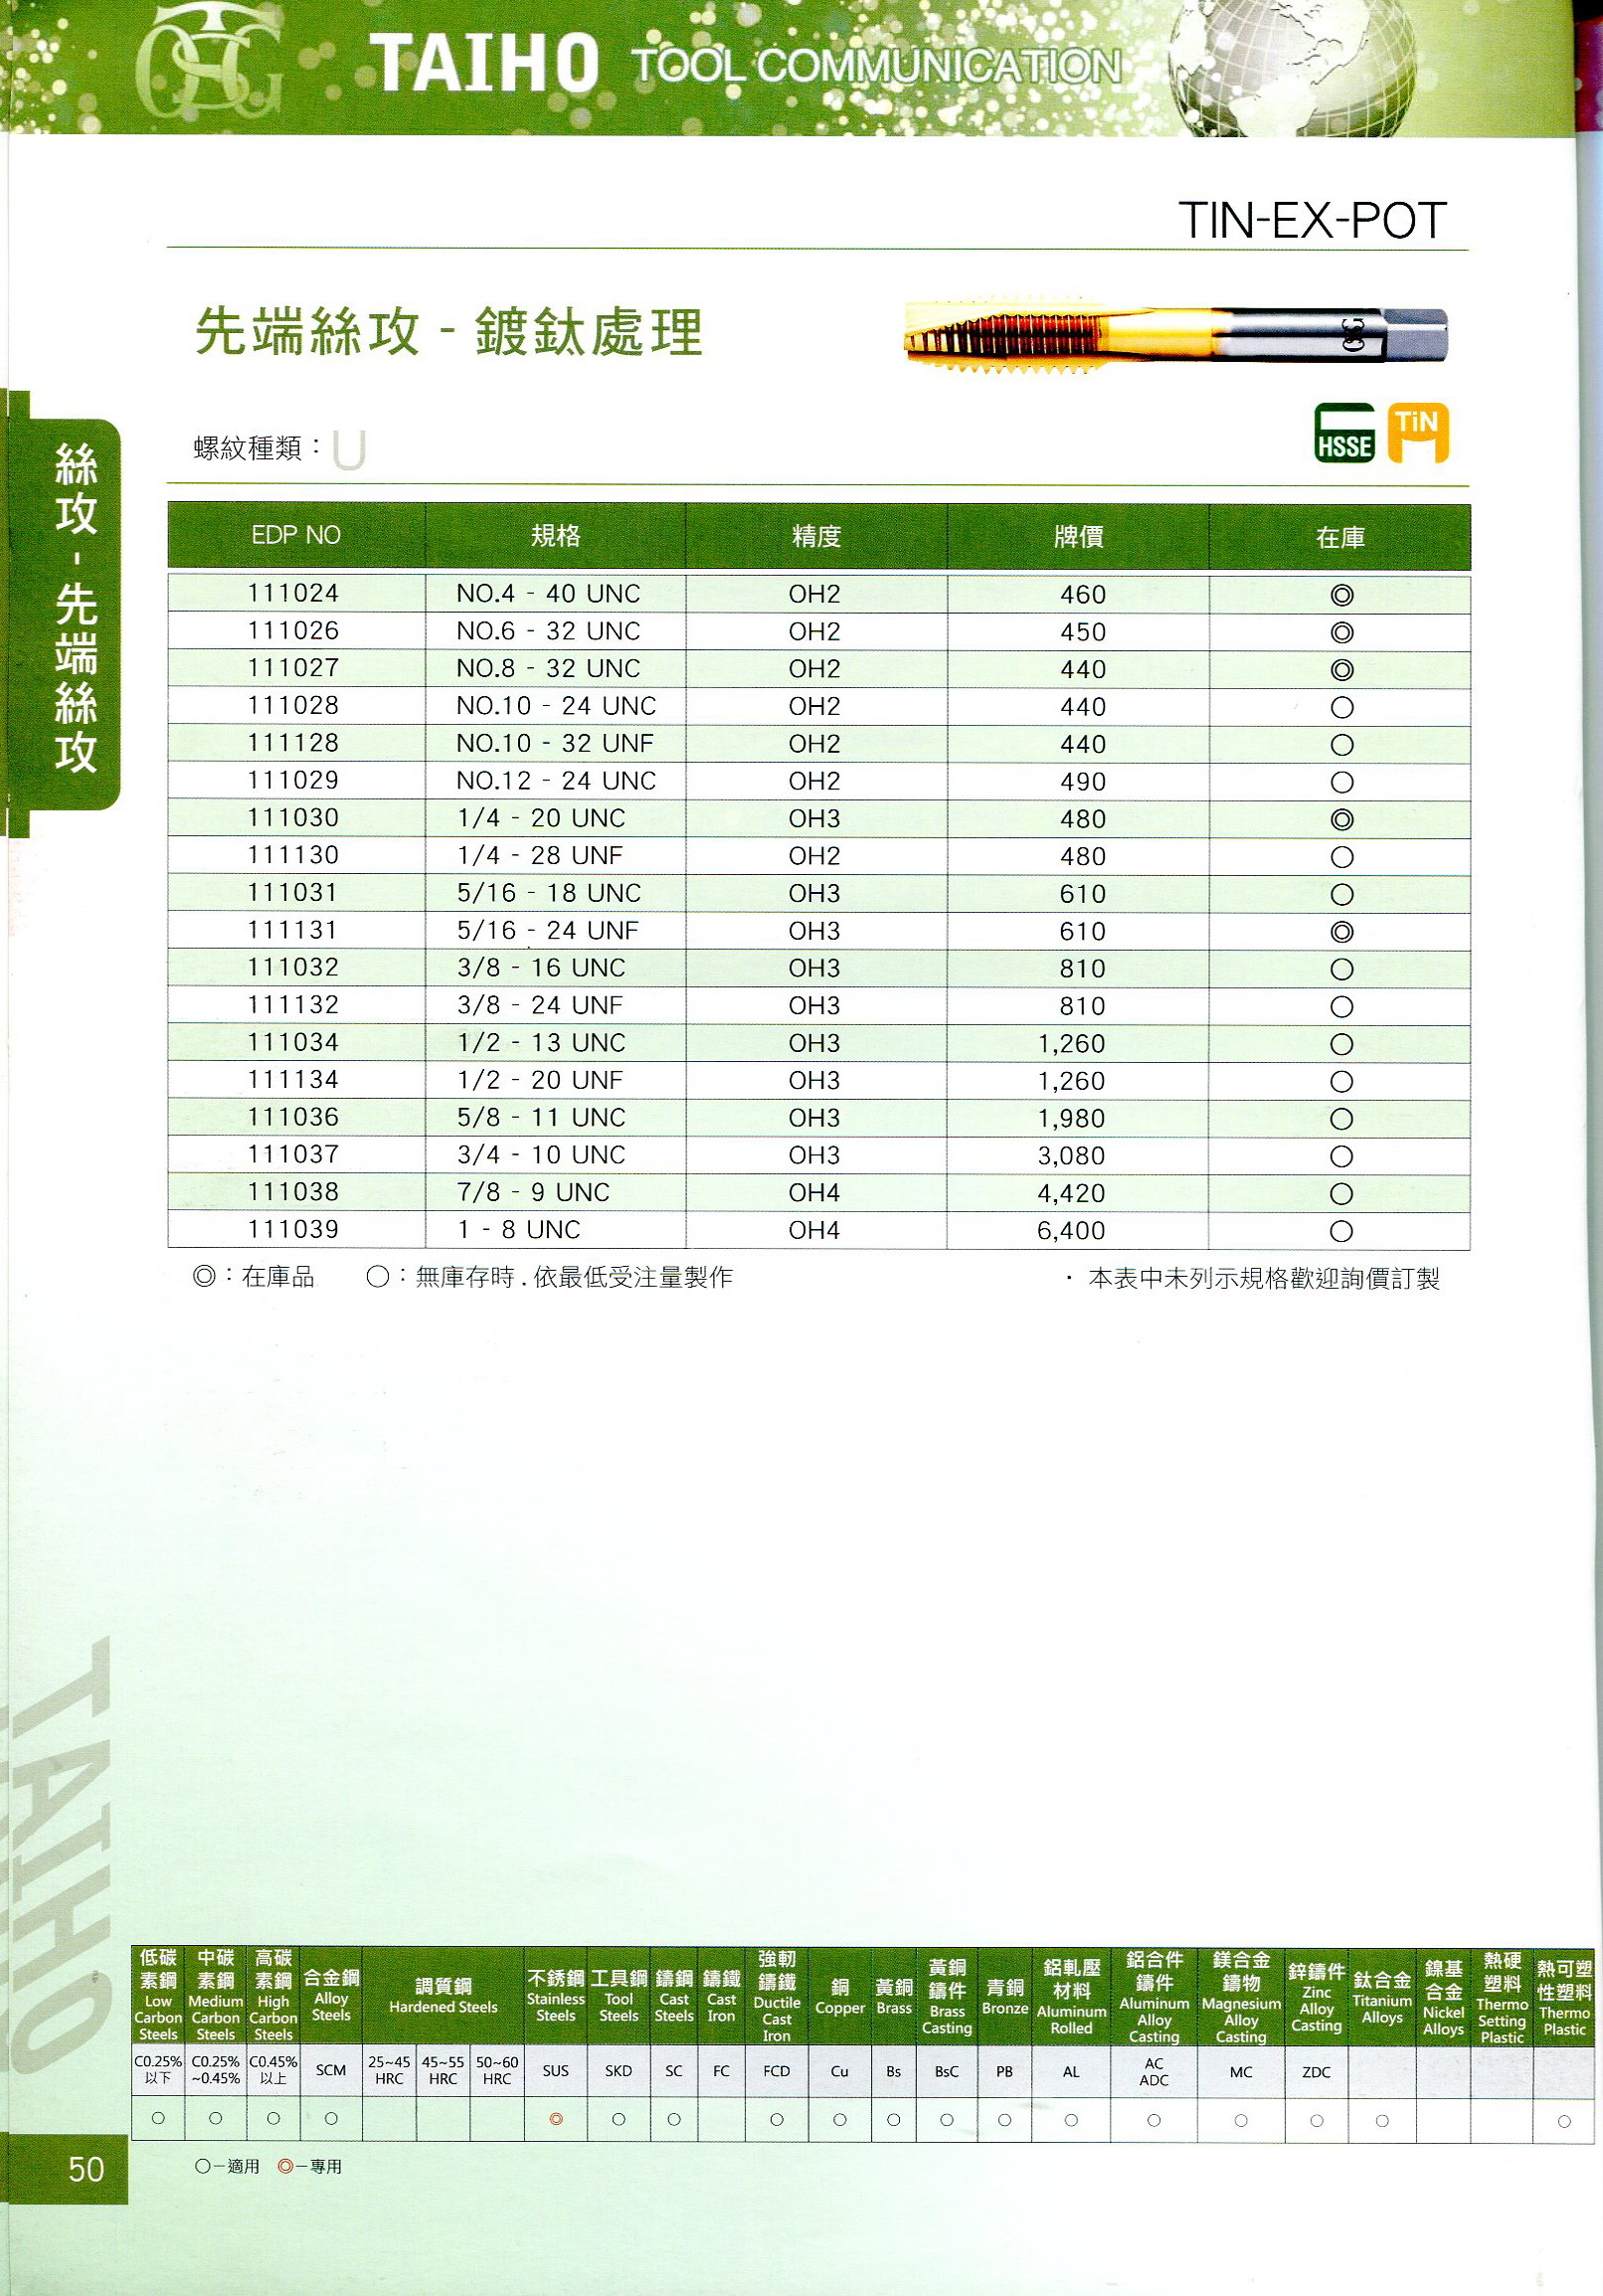This screenshot has height=2296, width=1603.
Task: Click the red double-circle under SUS
Action: (x=556, y=2119)
